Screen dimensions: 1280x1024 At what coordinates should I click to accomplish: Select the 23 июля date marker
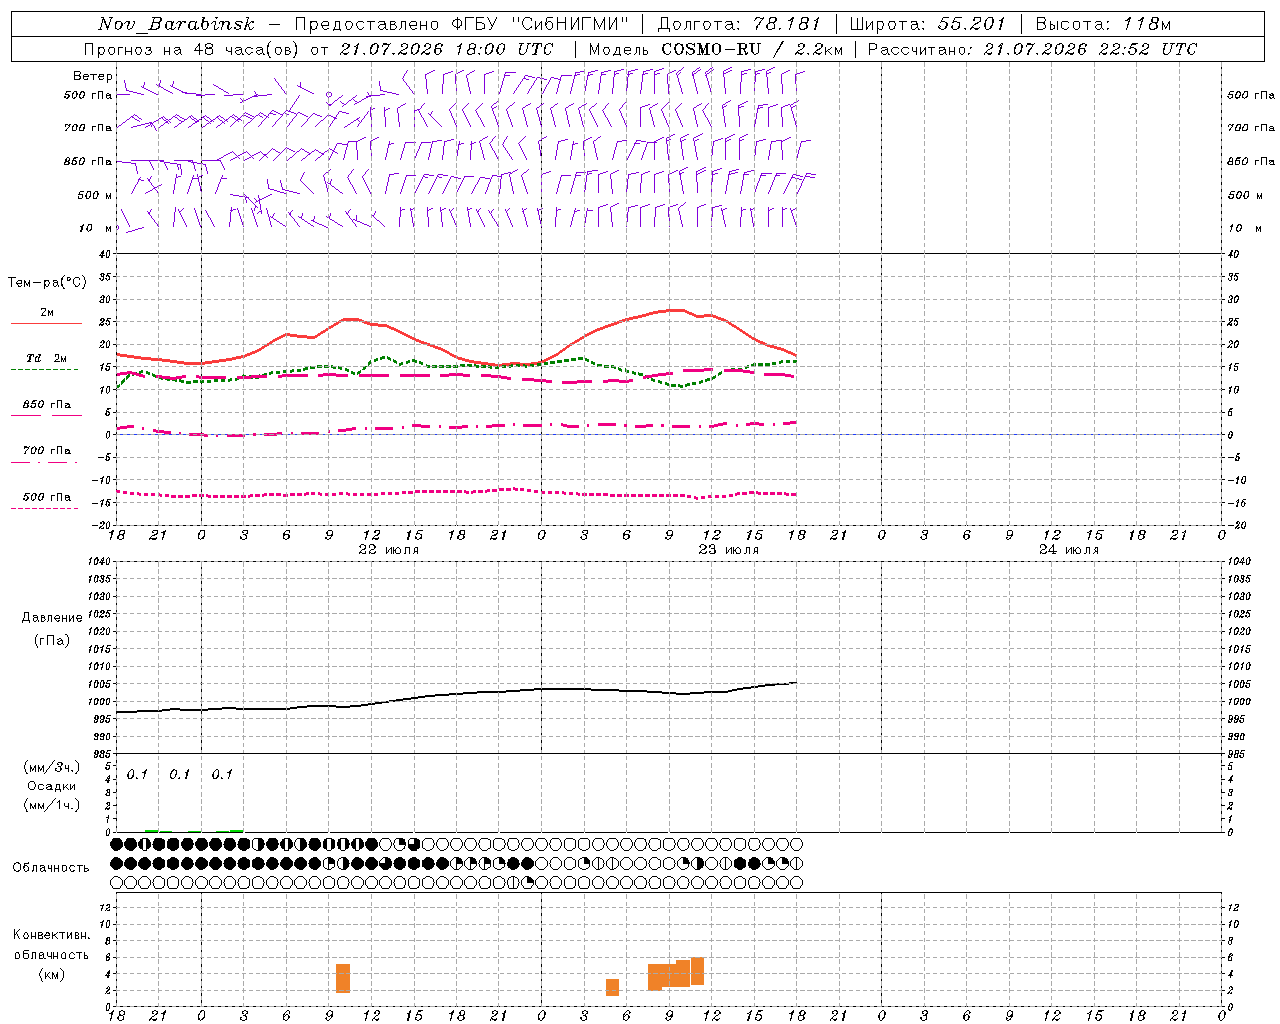(728, 550)
